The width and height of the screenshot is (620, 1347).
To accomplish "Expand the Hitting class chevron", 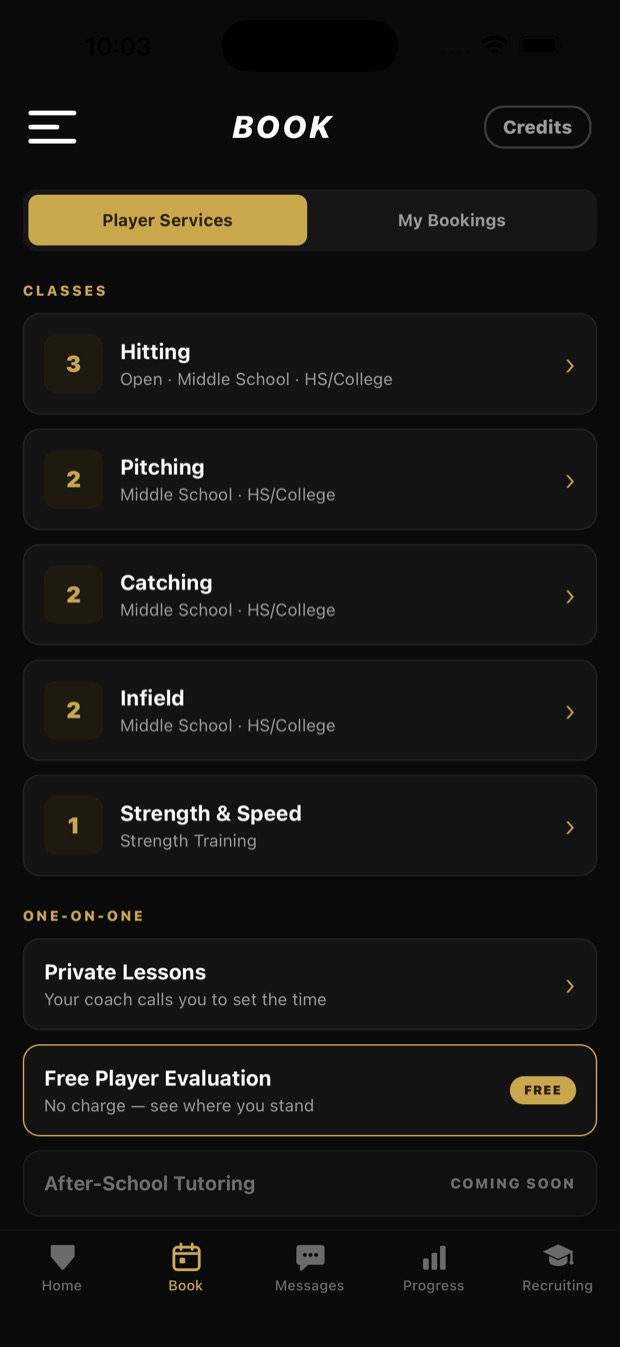I will [570, 366].
